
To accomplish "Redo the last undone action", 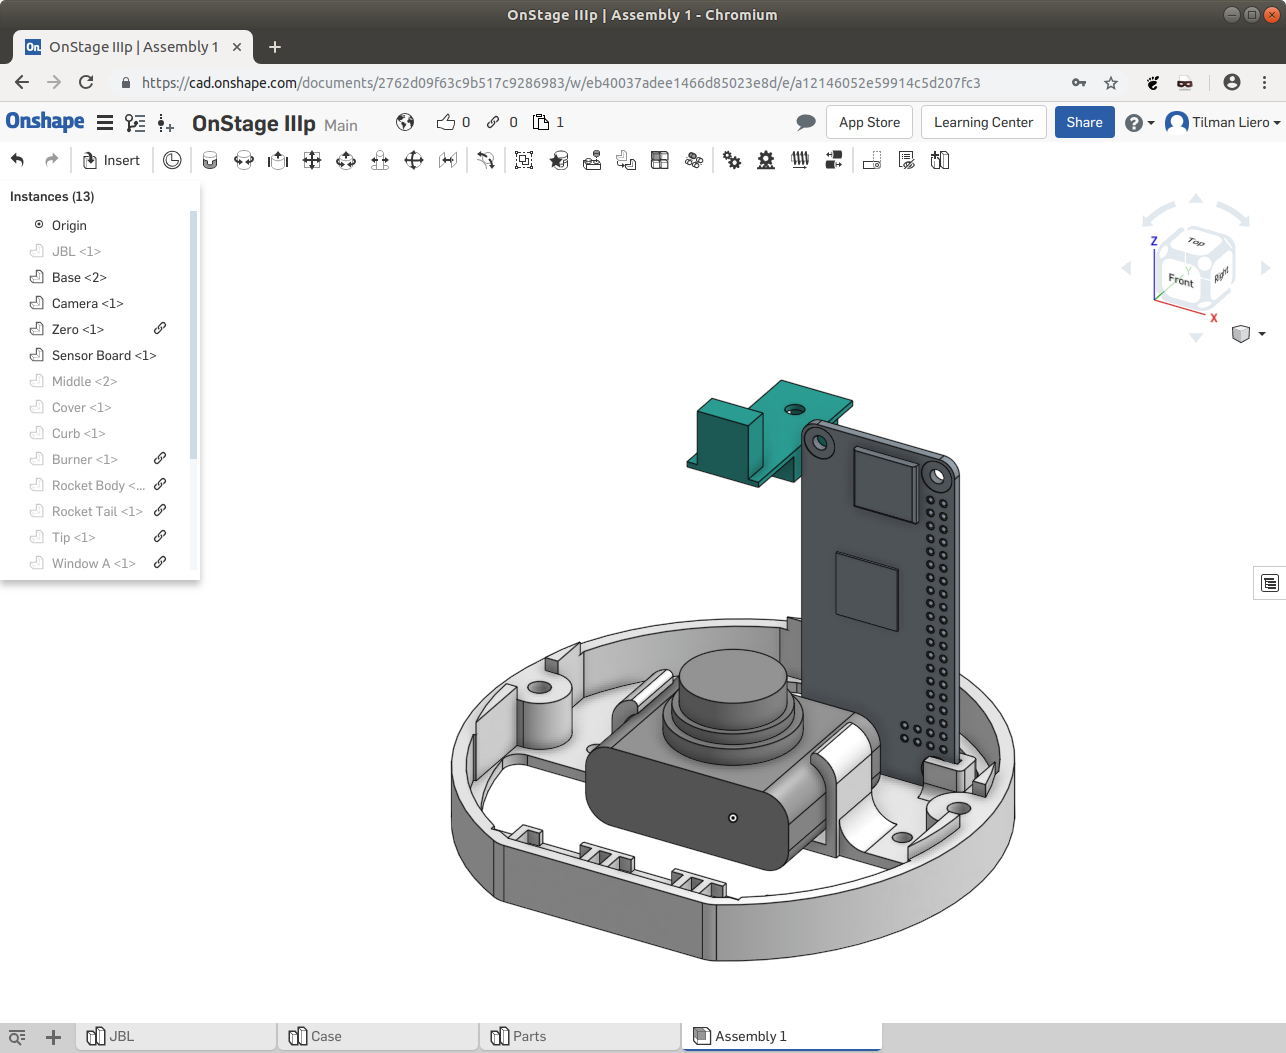I will pyautogui.click(x=51, y=160).
